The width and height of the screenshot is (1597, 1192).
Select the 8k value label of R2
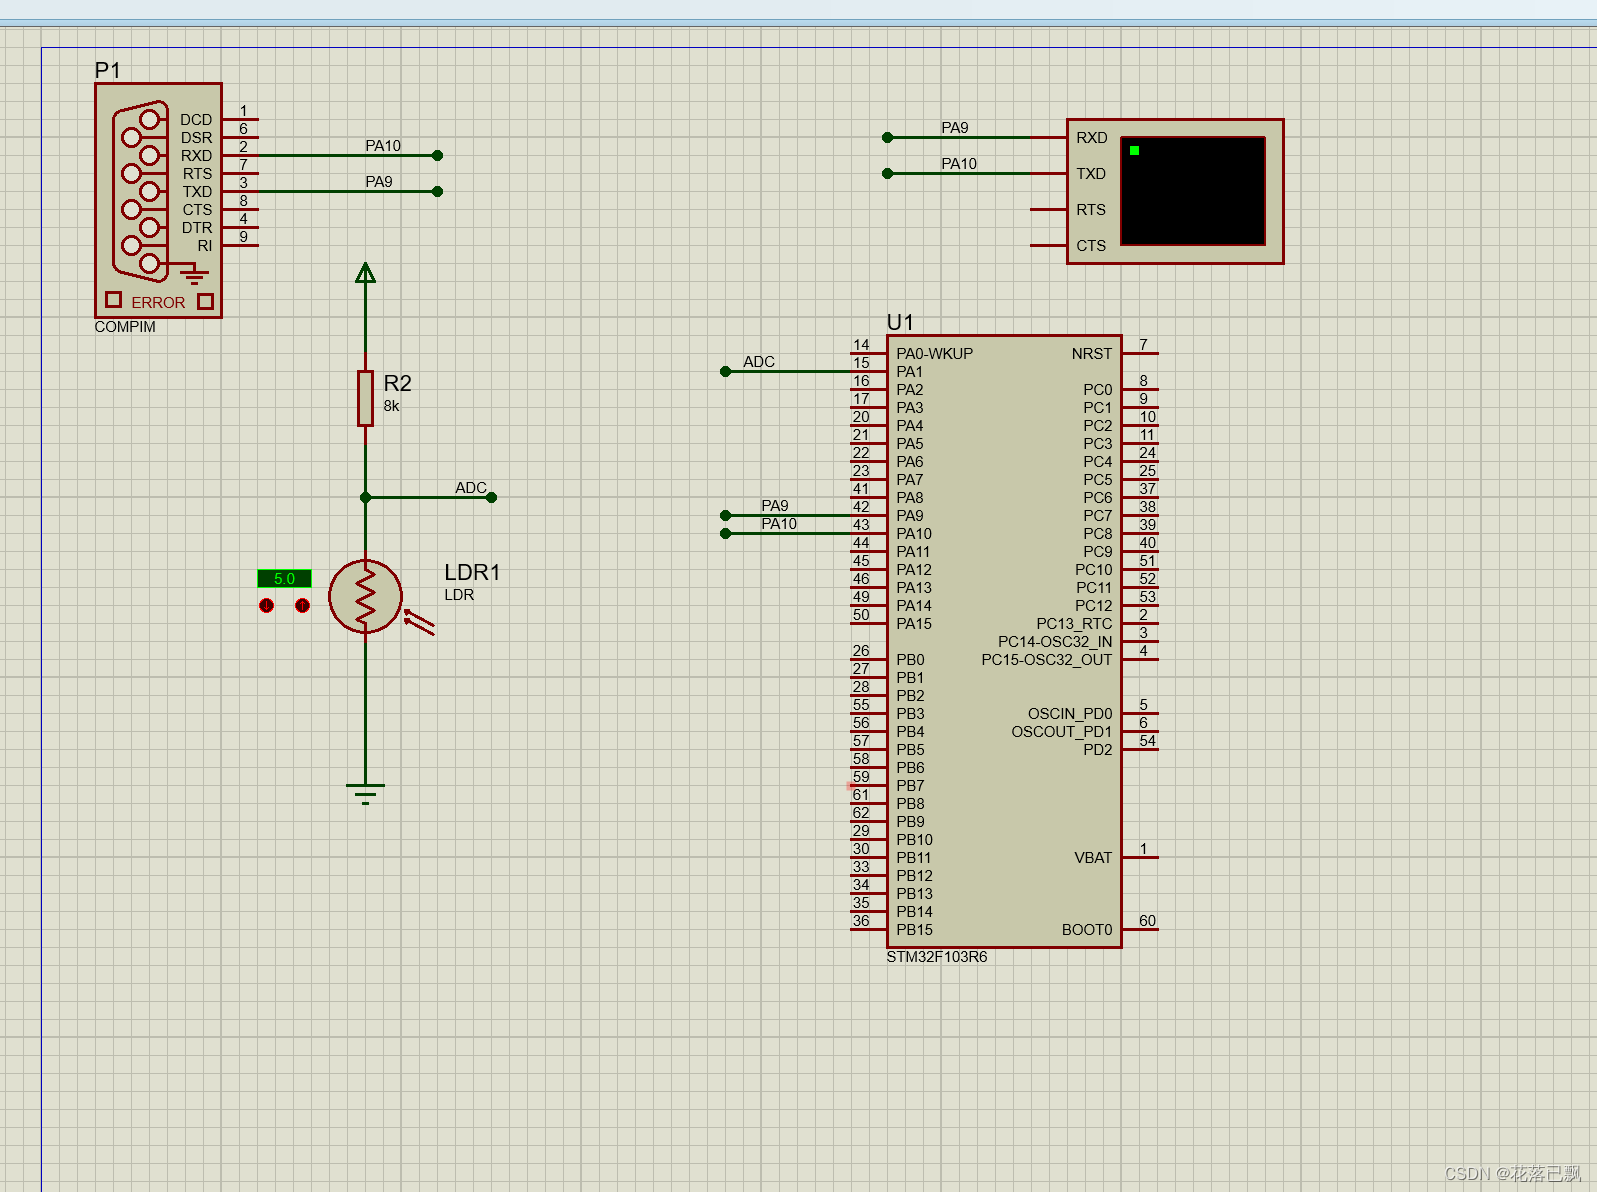pyautogui.click(x=392, y=406)
